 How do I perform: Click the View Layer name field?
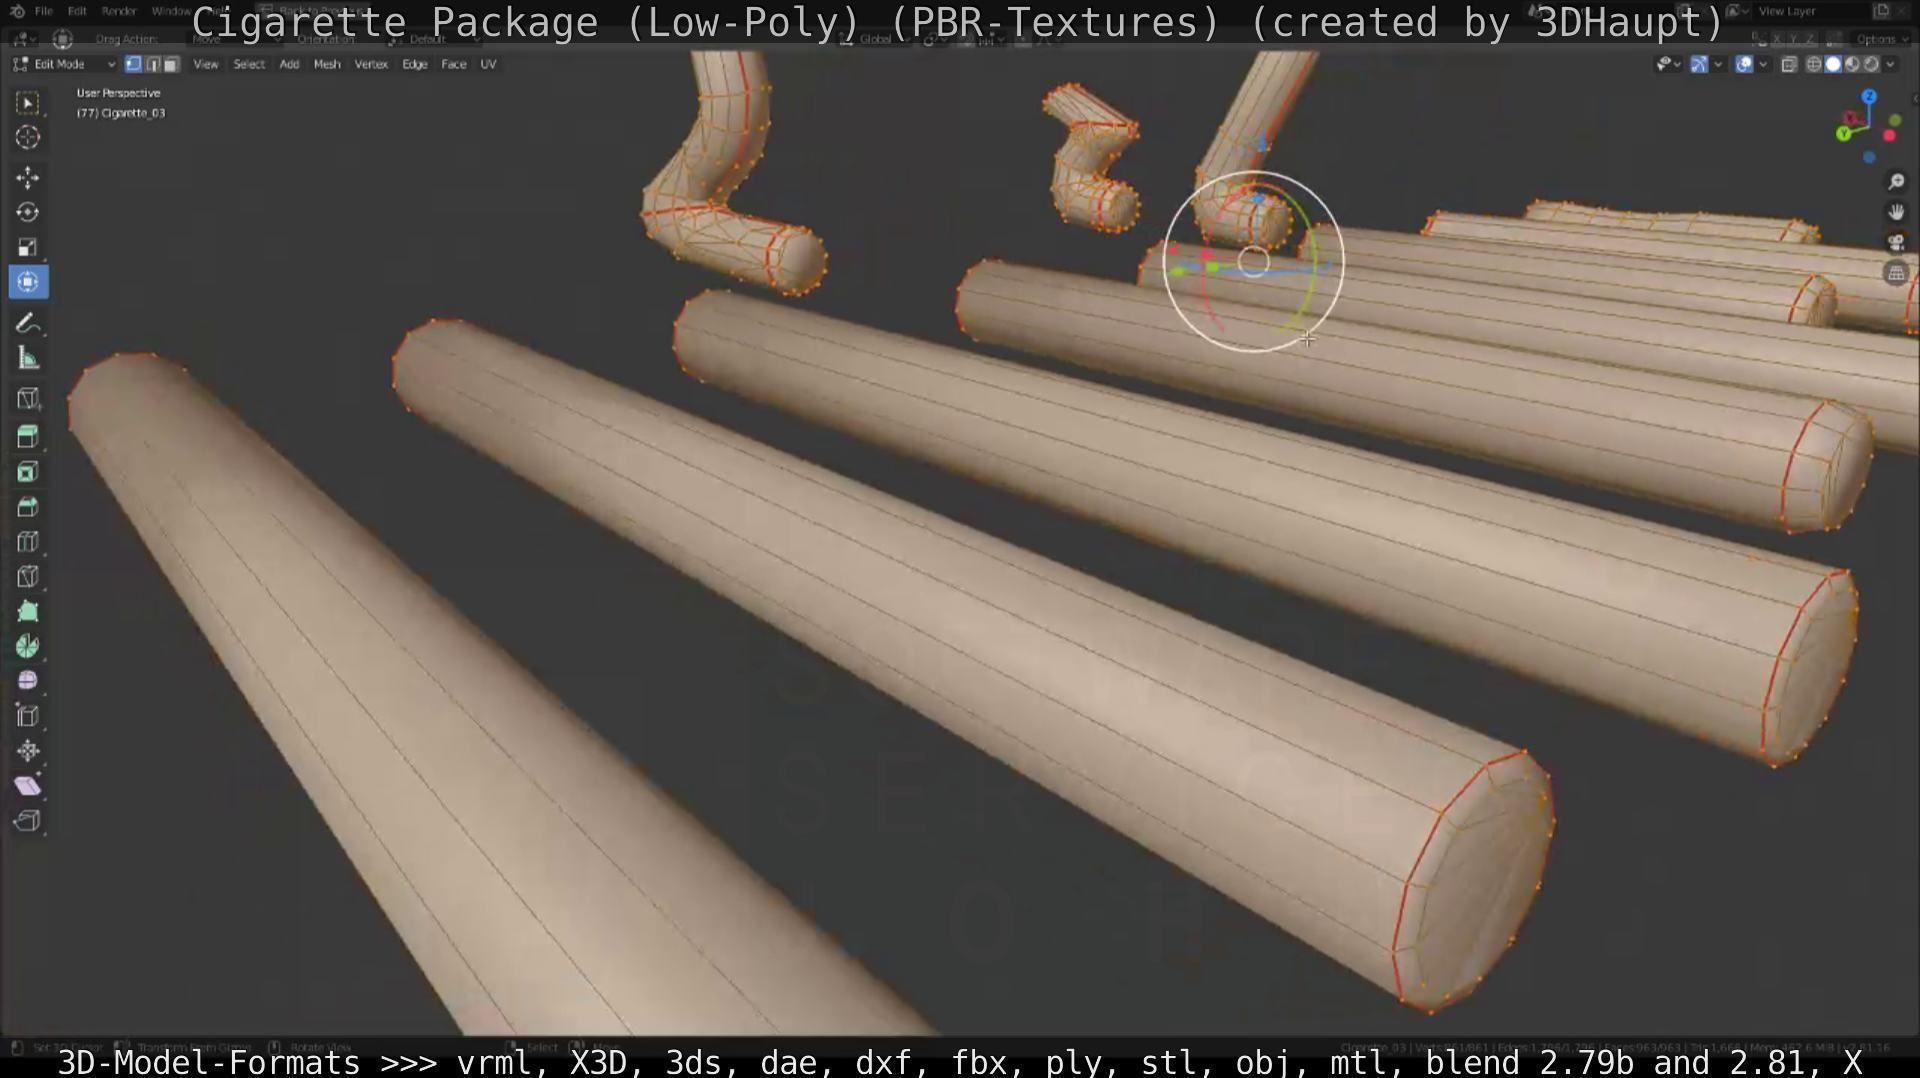pyautogui.click(x=1812, y=11)
